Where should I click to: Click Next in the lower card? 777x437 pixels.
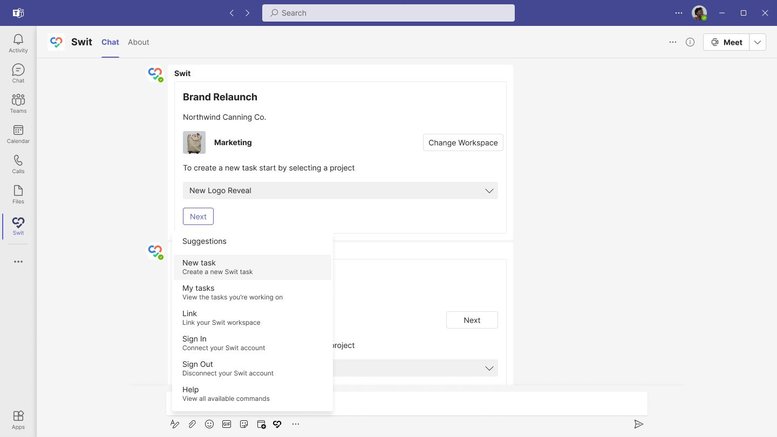click(472, 320)
